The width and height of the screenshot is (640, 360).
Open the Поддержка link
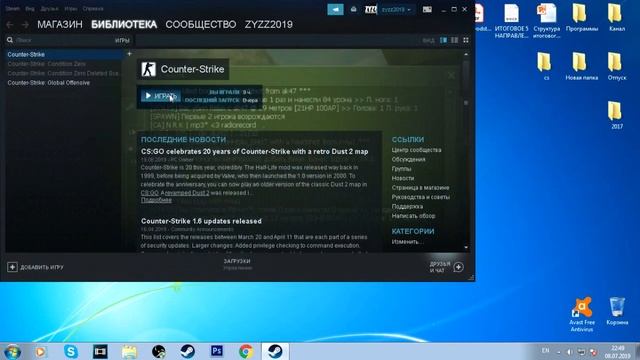pos(407,207)
